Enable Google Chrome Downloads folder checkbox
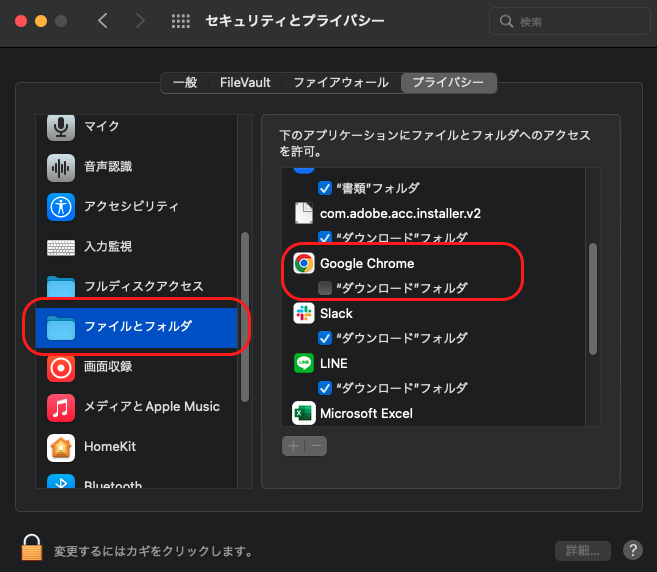The image size is (657, 572). (324, 288)
